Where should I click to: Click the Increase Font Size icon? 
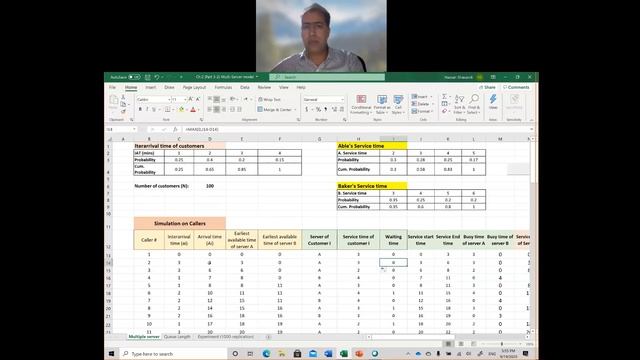click(x=191, y=100)
